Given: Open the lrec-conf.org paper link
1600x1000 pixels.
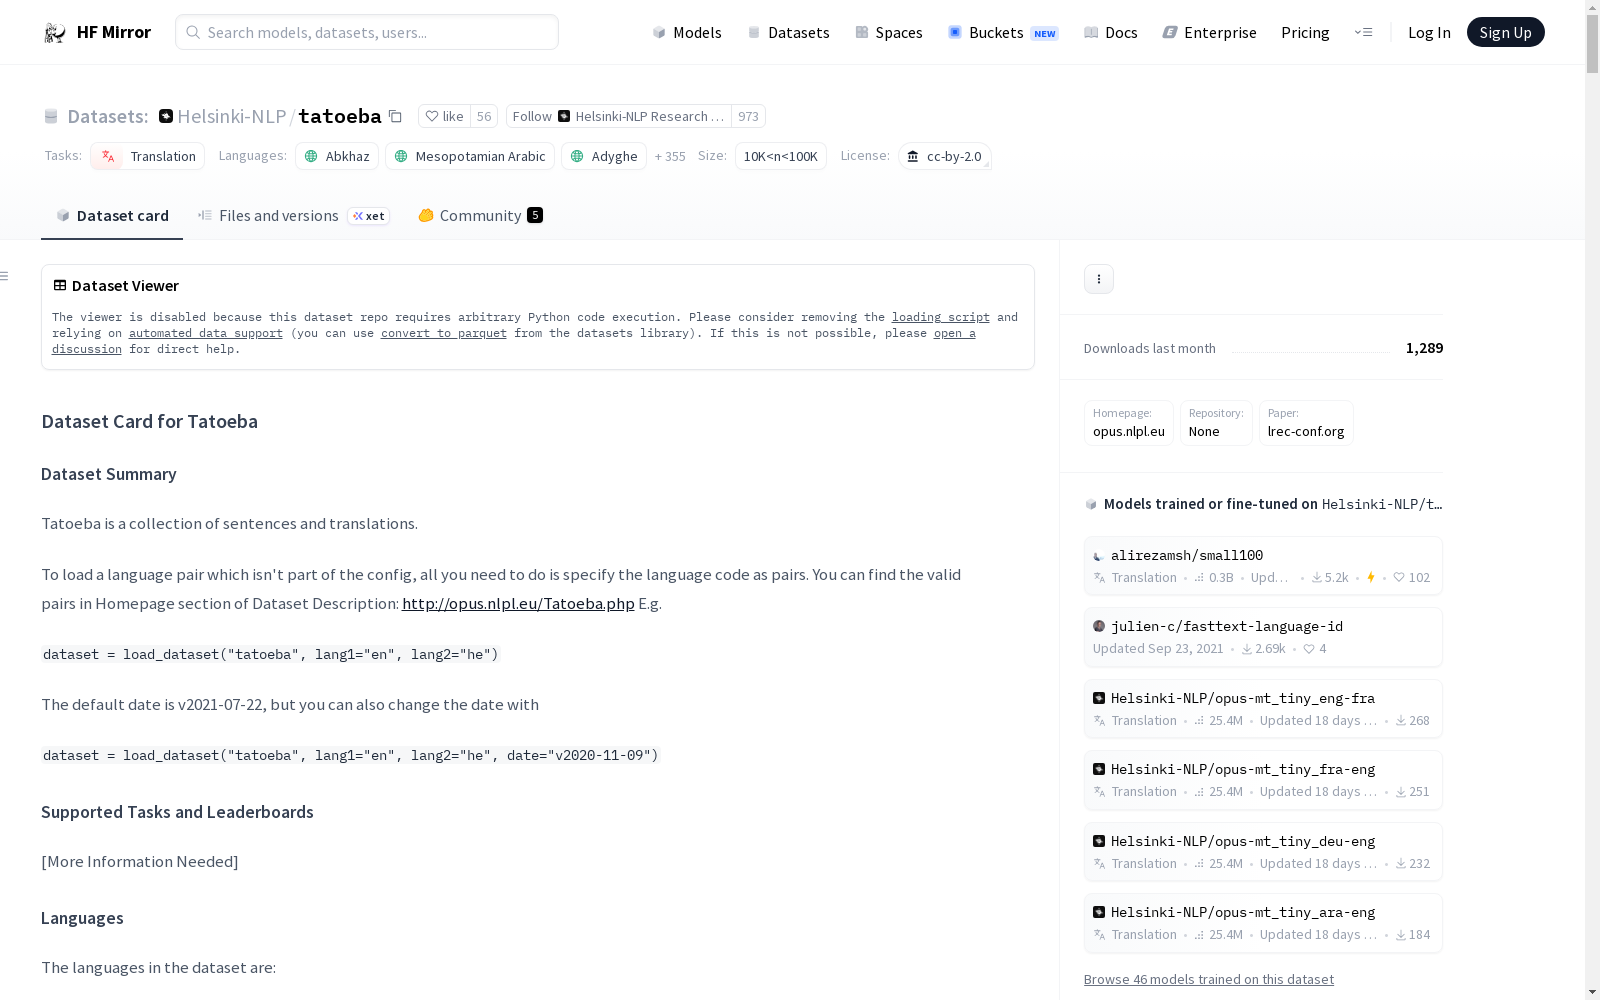Looking at the screenshot, I should point(1306,423).
